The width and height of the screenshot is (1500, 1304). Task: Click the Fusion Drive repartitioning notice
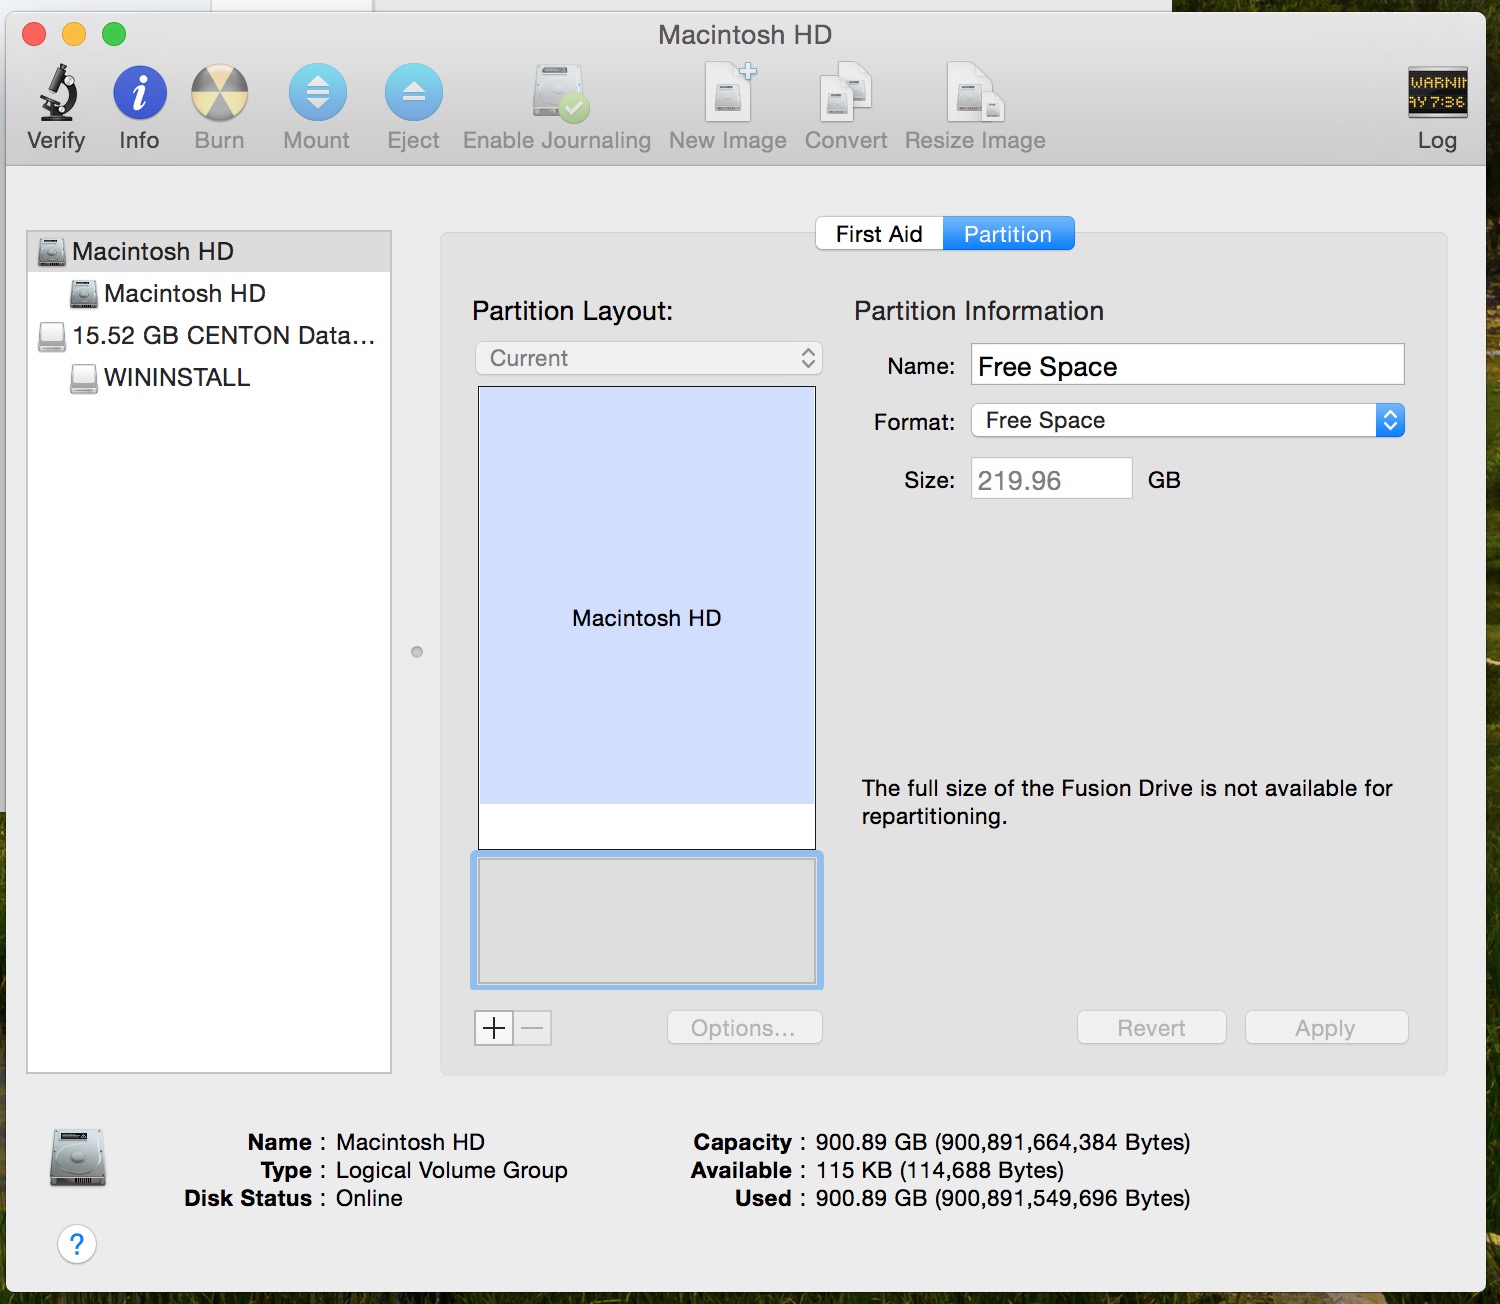click(1127, 802)
